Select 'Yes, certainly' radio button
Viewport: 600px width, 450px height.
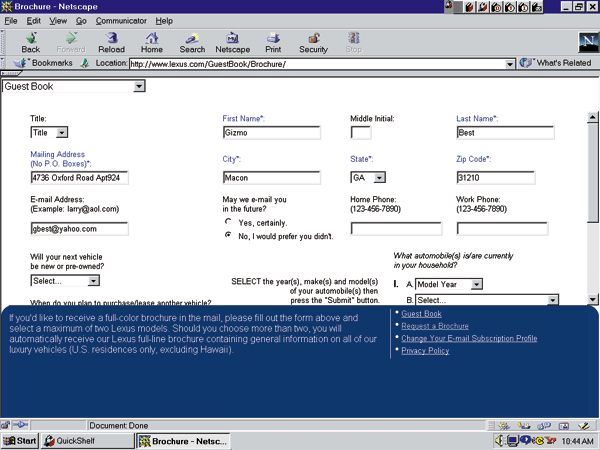[x=229, y=222]
